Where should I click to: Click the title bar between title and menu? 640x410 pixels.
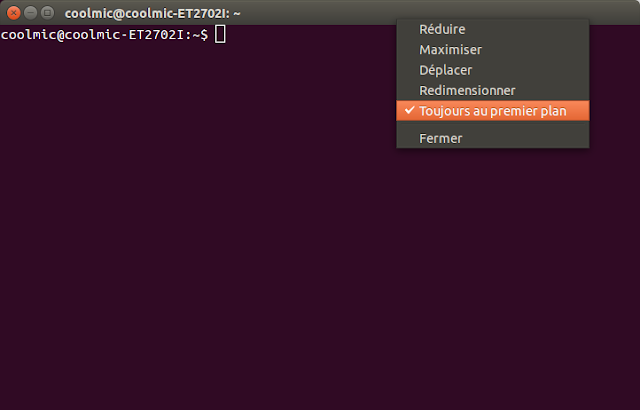click(x=318, y=12)
